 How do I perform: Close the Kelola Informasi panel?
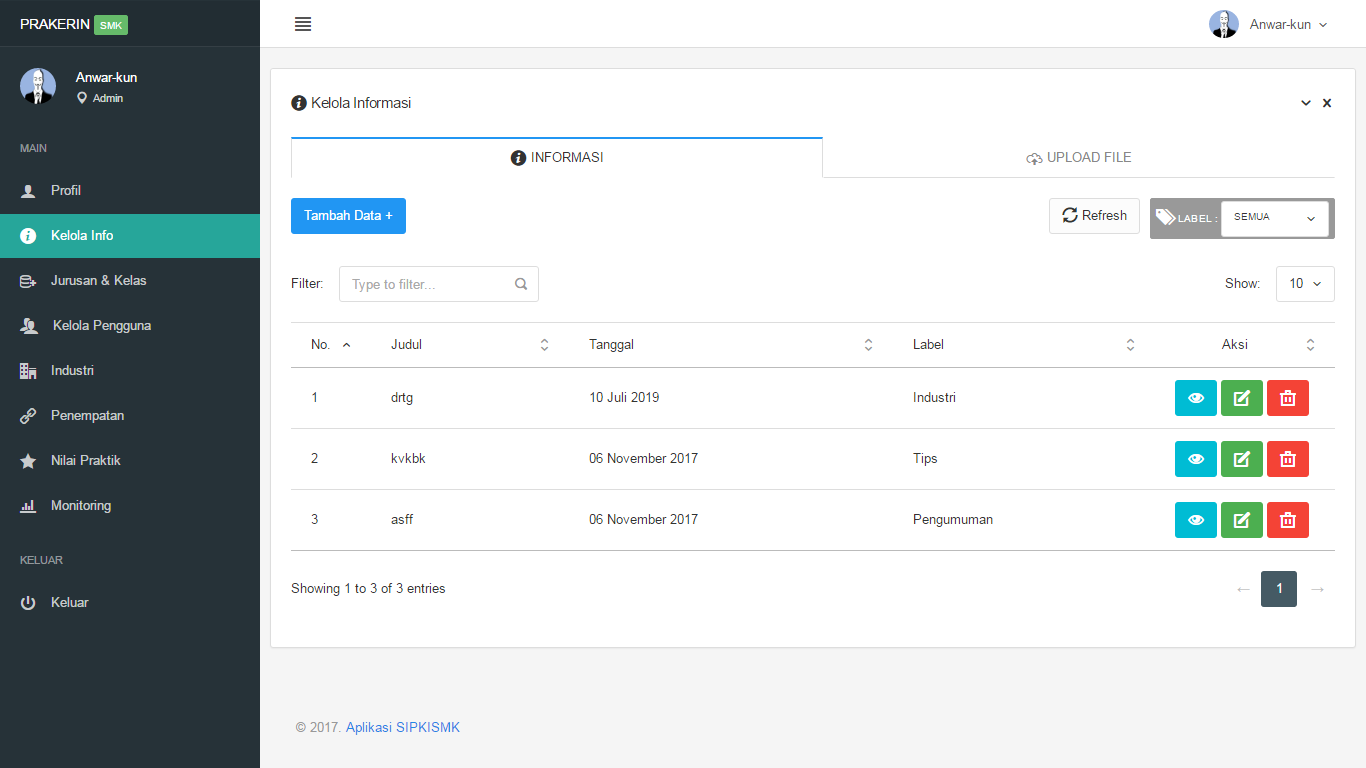click(1327, 103)
